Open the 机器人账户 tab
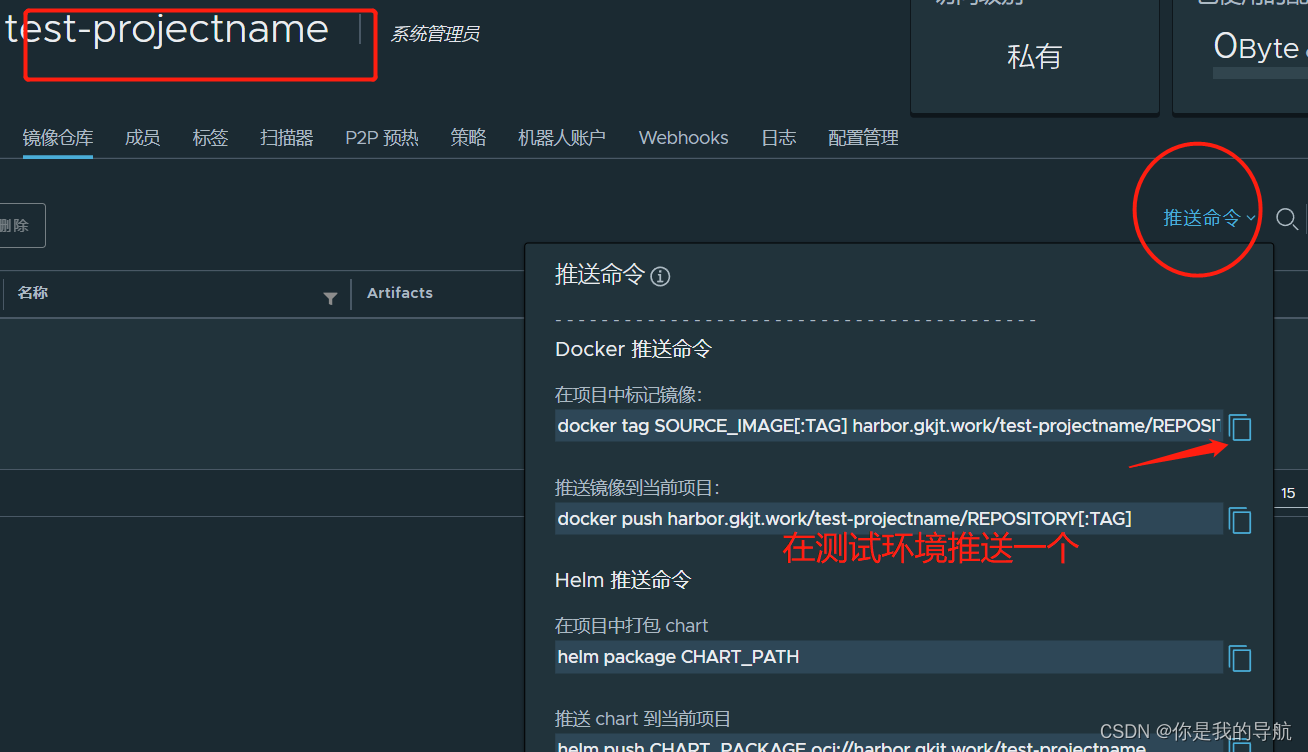Image resolution: width=1308 pixels, height=752 pixels. click(x=562, y=138)
